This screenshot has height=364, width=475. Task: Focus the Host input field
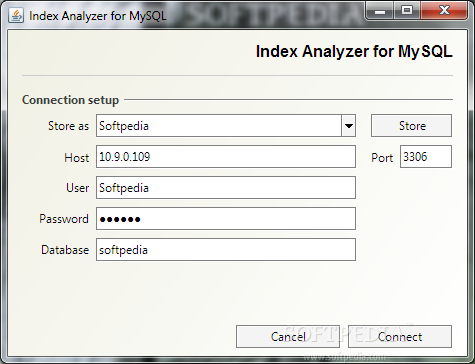[x=226, y=157]
